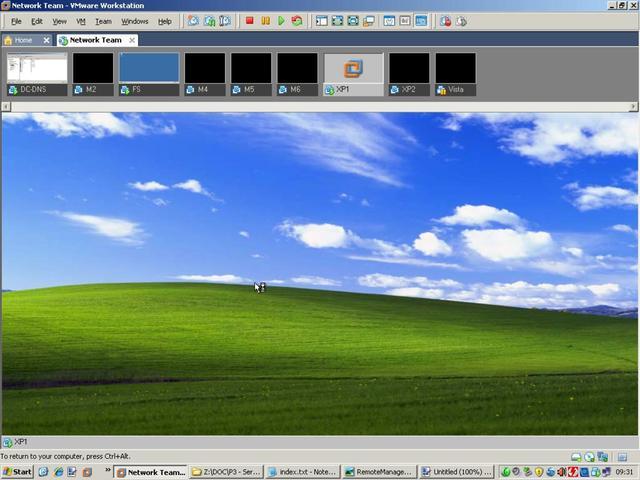Click the Reset virtual machine icon

[297, 21]
